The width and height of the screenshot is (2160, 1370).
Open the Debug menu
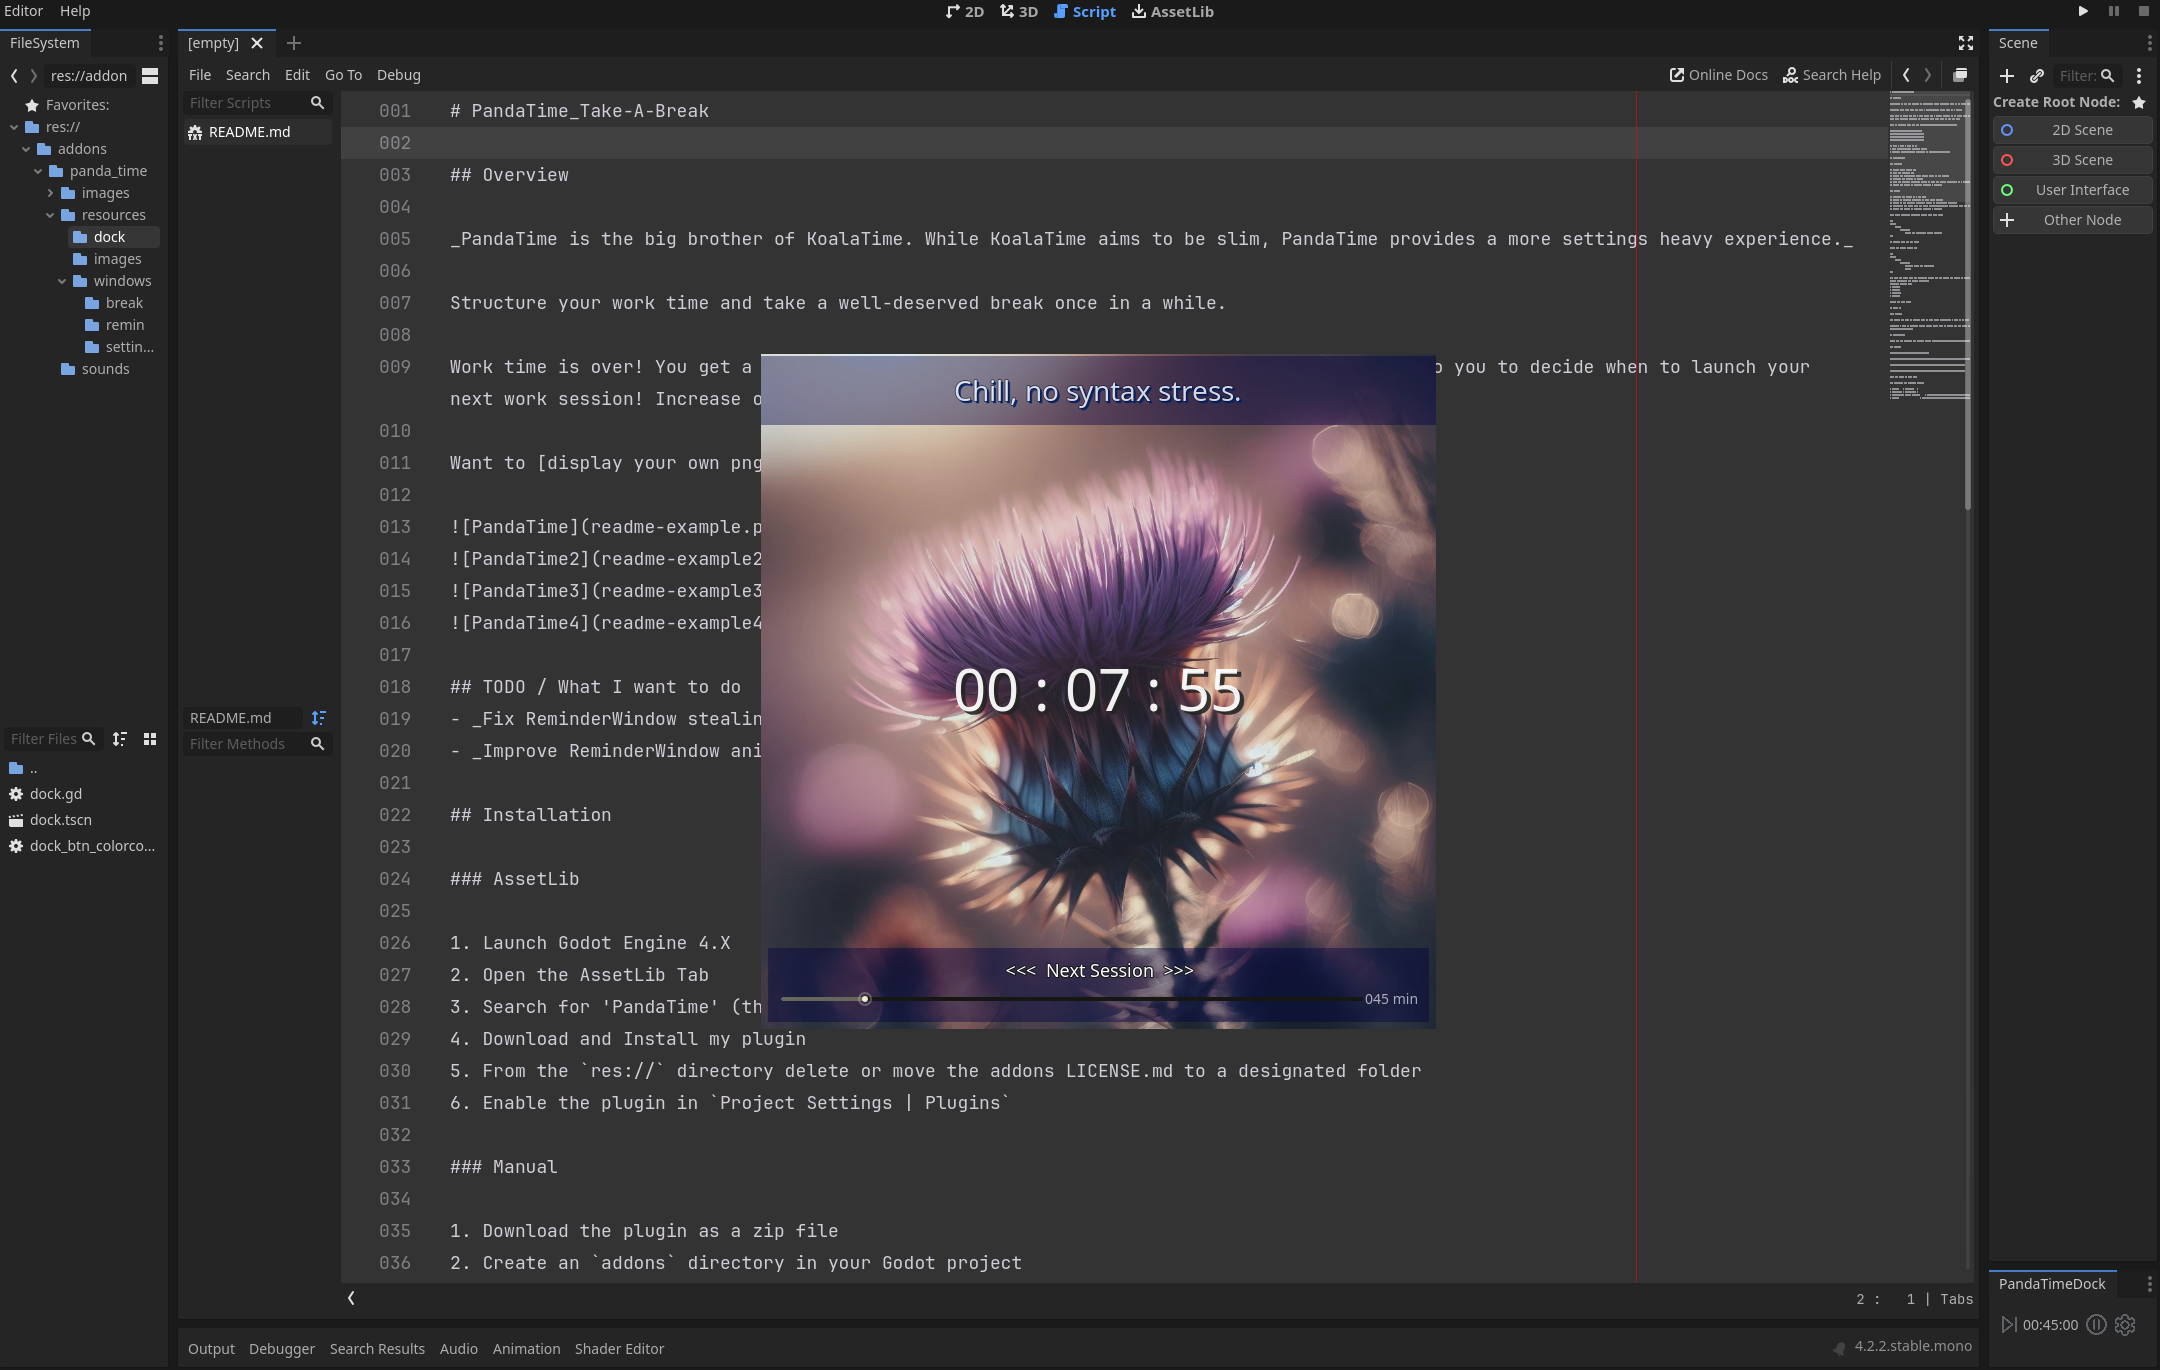point(398,75)
